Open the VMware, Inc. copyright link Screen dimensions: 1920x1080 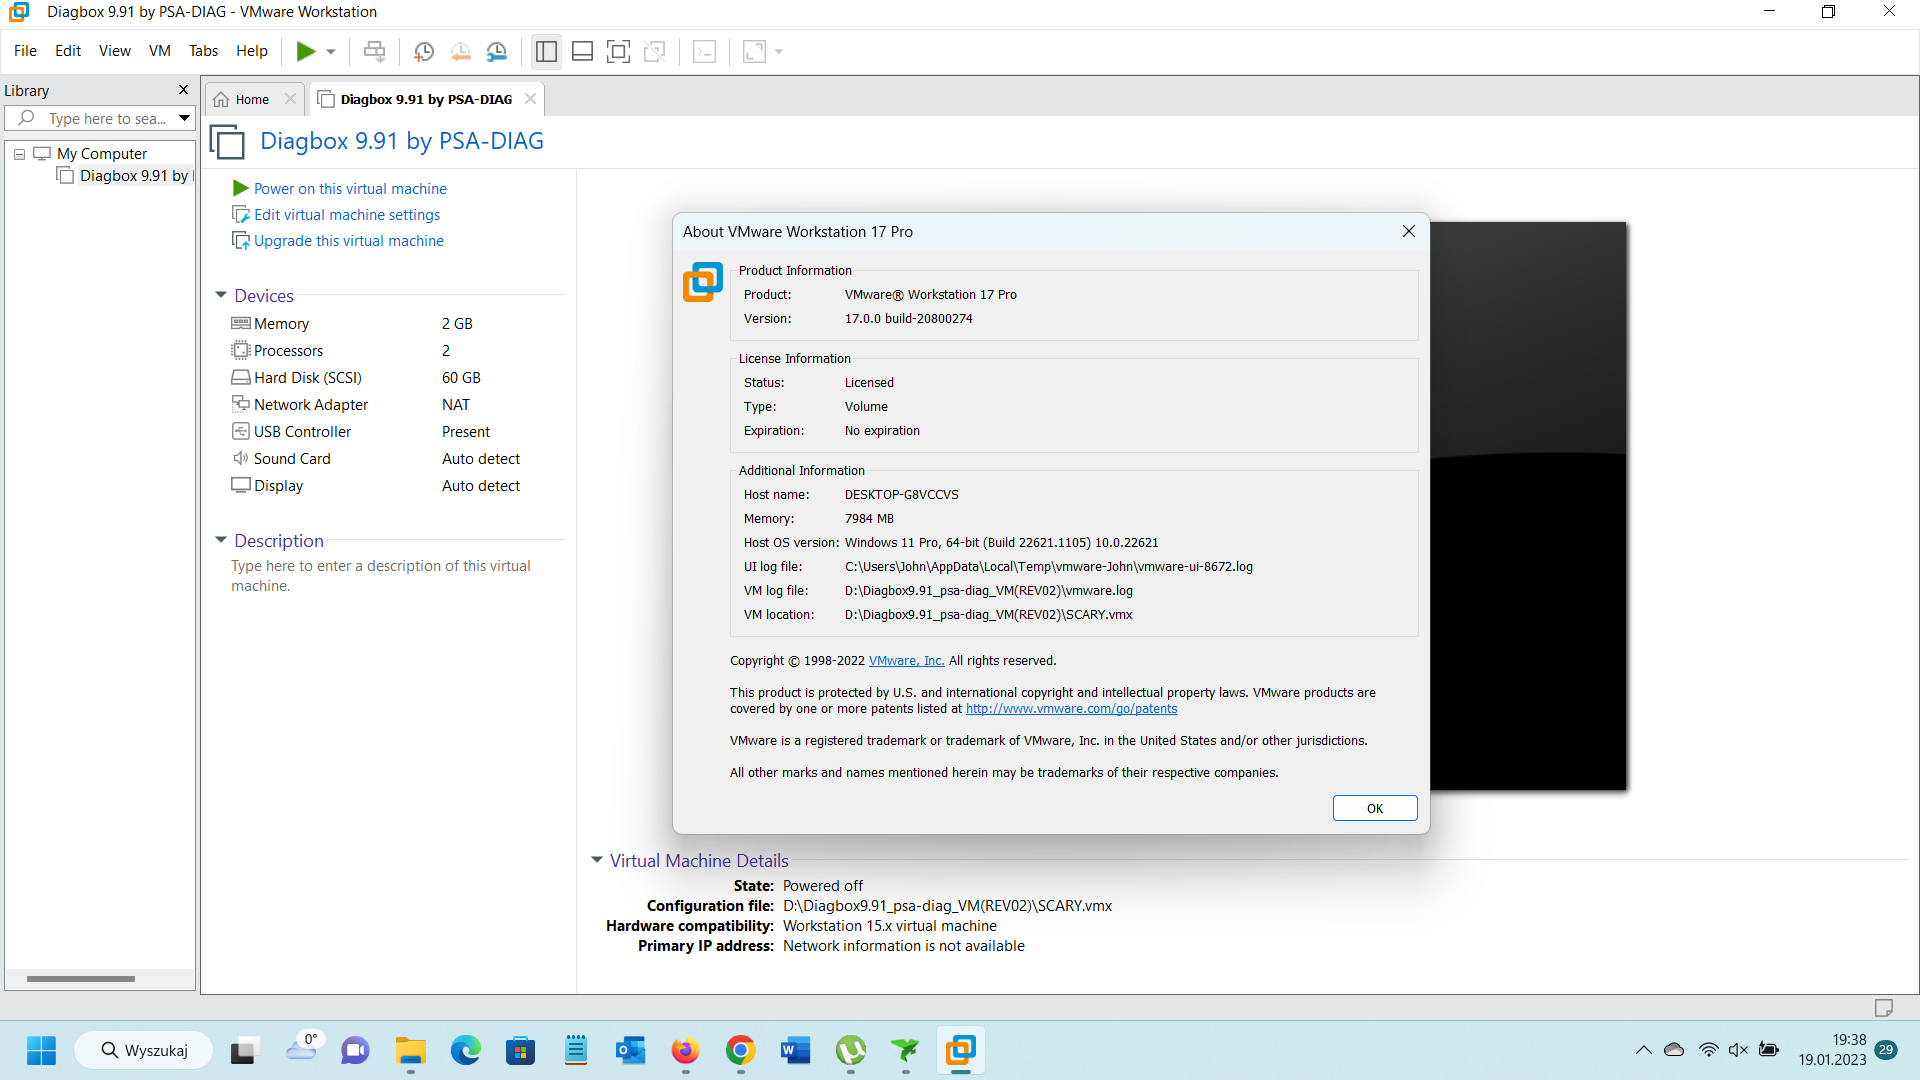click(906, 661)
